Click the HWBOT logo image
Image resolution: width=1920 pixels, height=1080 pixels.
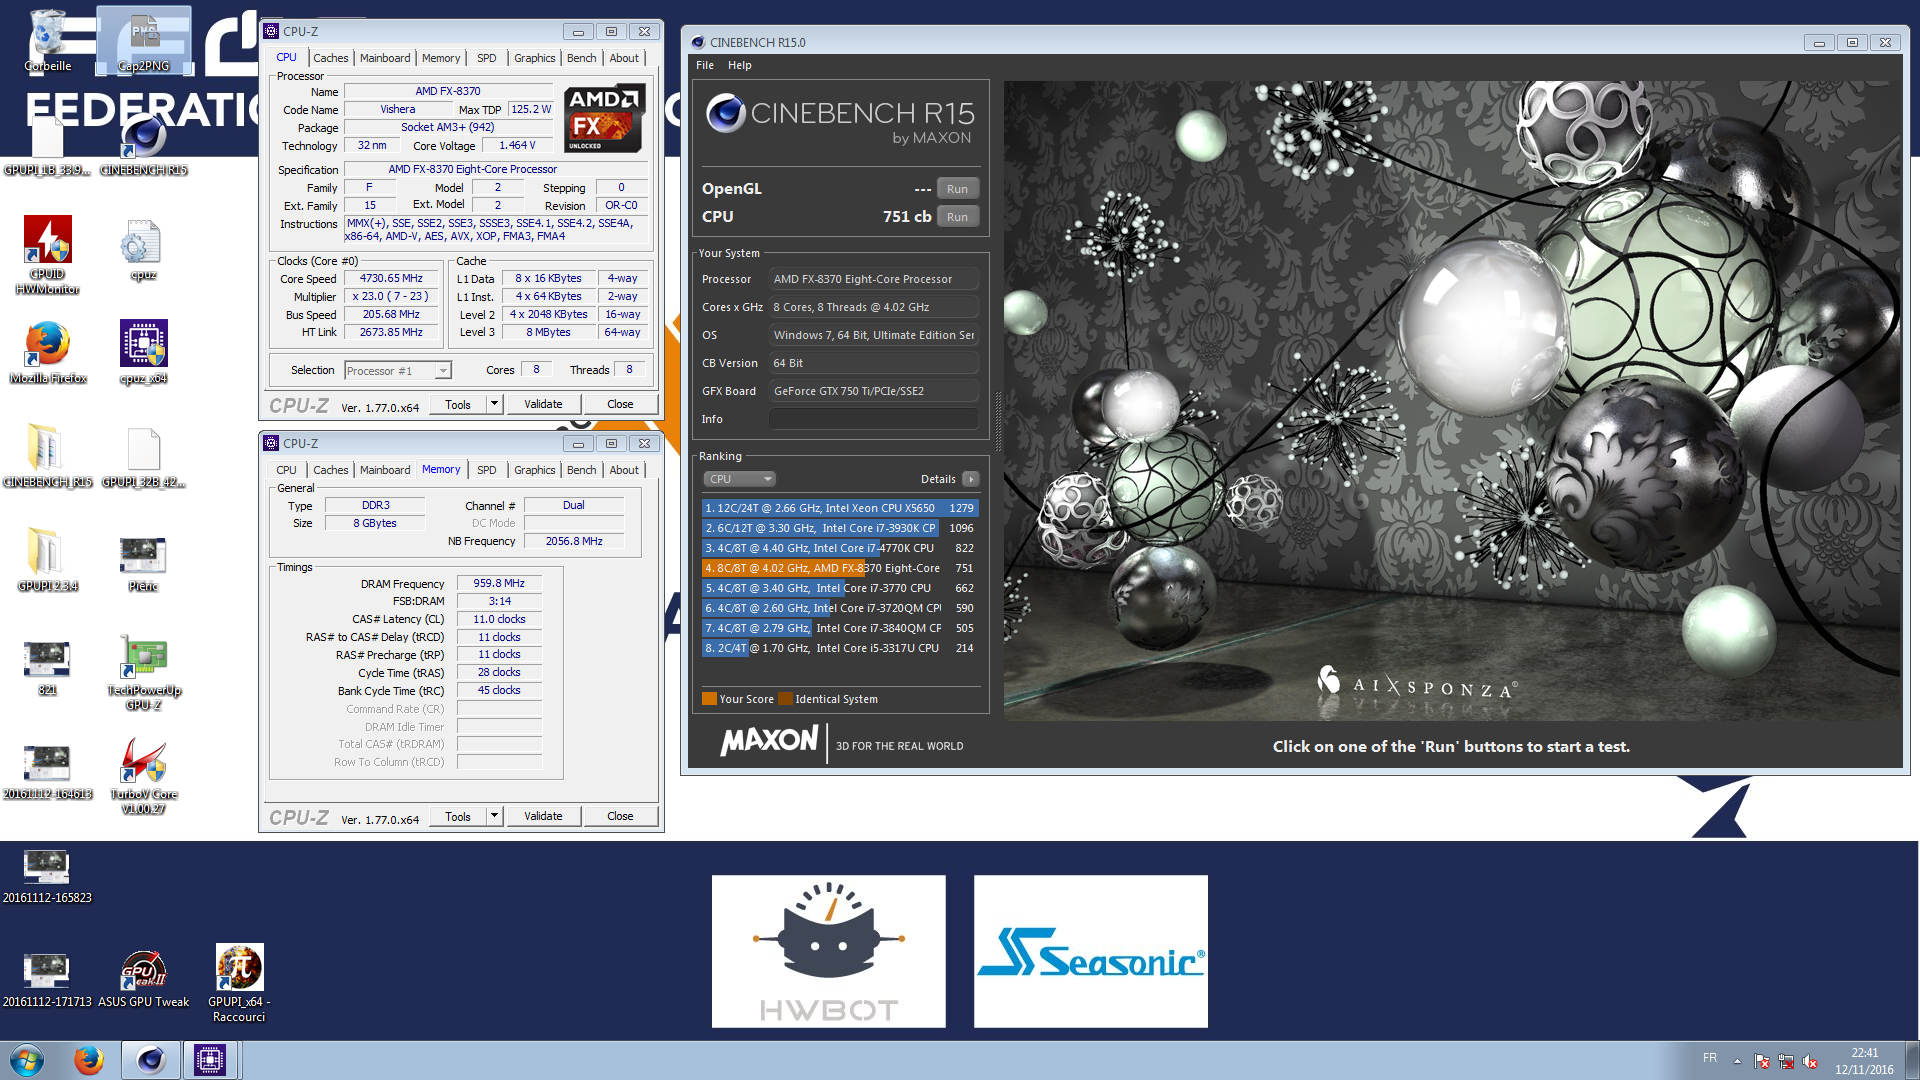(x=828, y=951)
